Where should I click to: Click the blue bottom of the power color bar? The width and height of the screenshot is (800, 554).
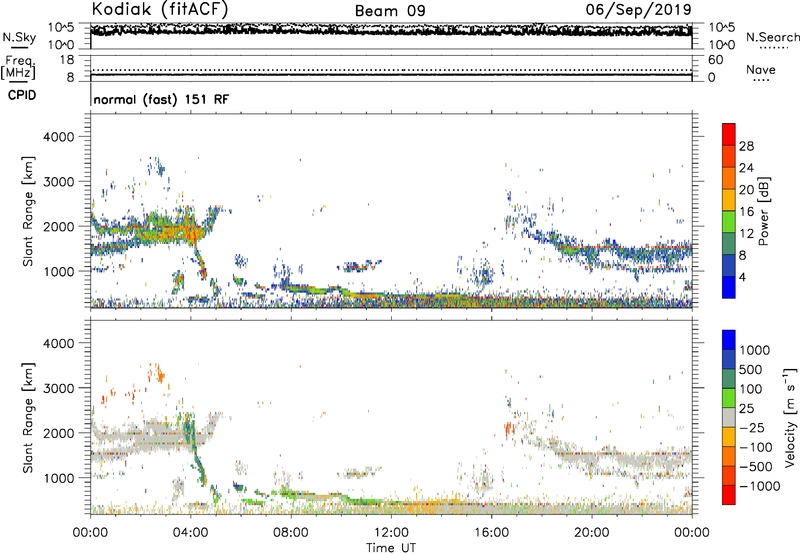729,287
